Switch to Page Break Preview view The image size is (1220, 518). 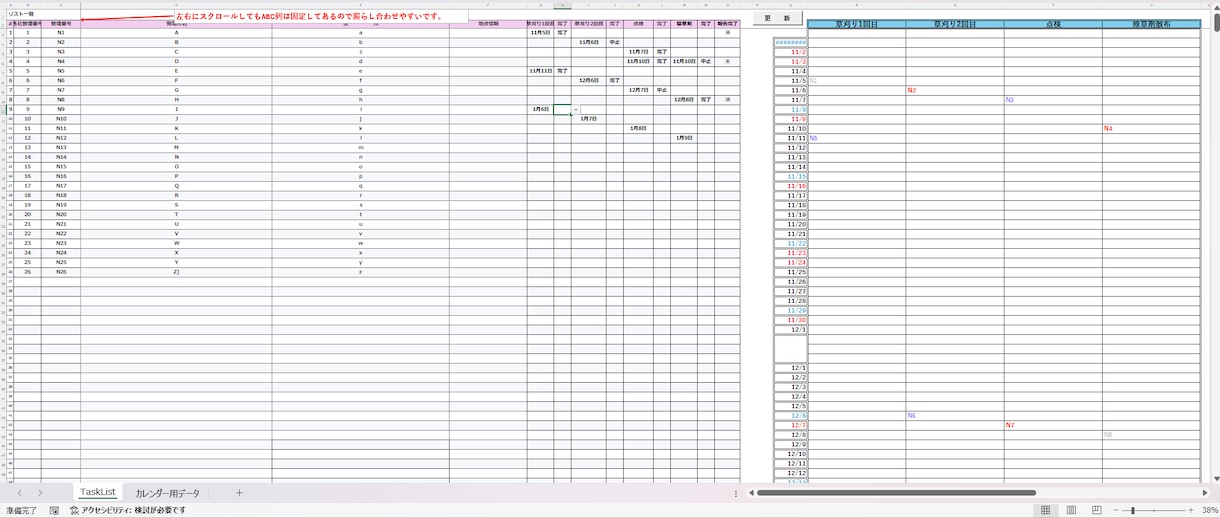1096,510
